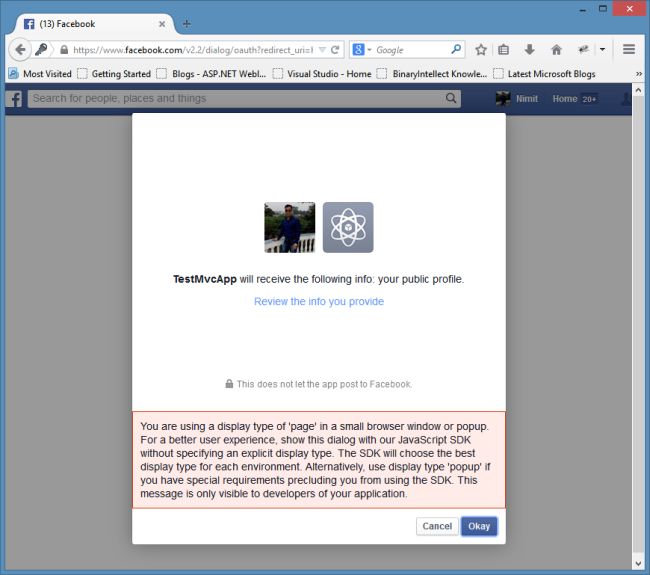Open the downloads arrow icon

click(x=529, y=50)
